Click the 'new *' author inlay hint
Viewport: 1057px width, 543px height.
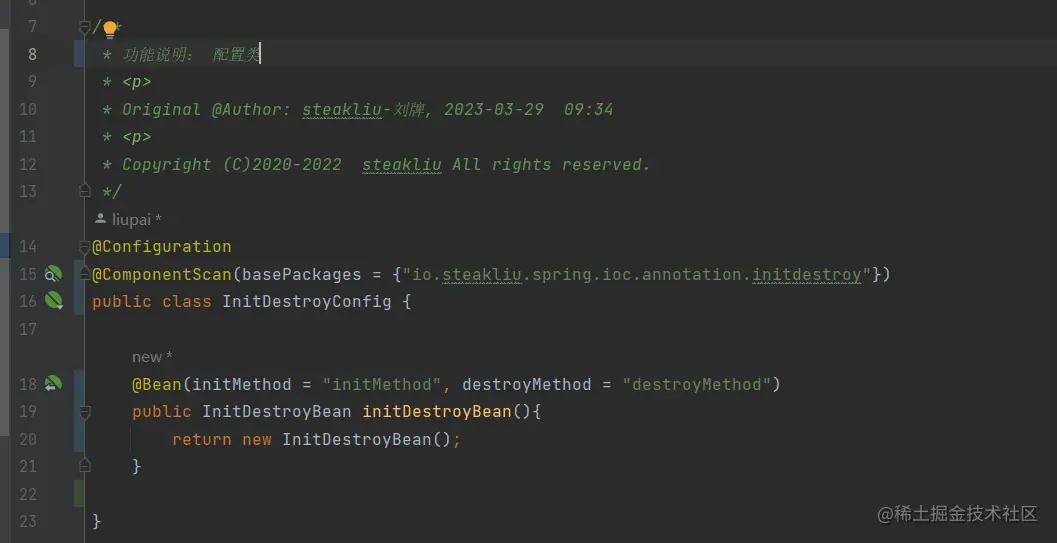pyautogui.click(x=152, y=357)
